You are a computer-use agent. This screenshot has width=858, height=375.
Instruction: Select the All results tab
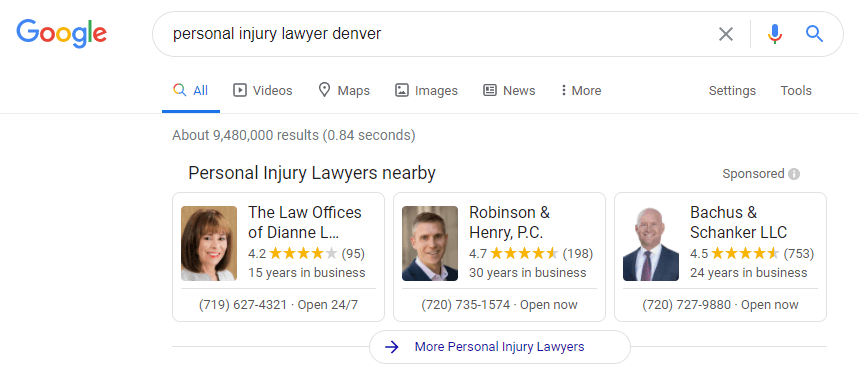tap(190, 90)
